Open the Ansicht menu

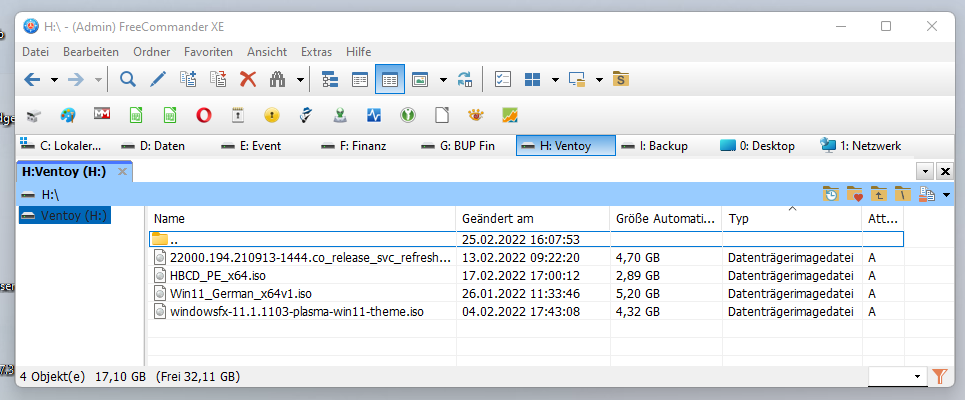267,52
